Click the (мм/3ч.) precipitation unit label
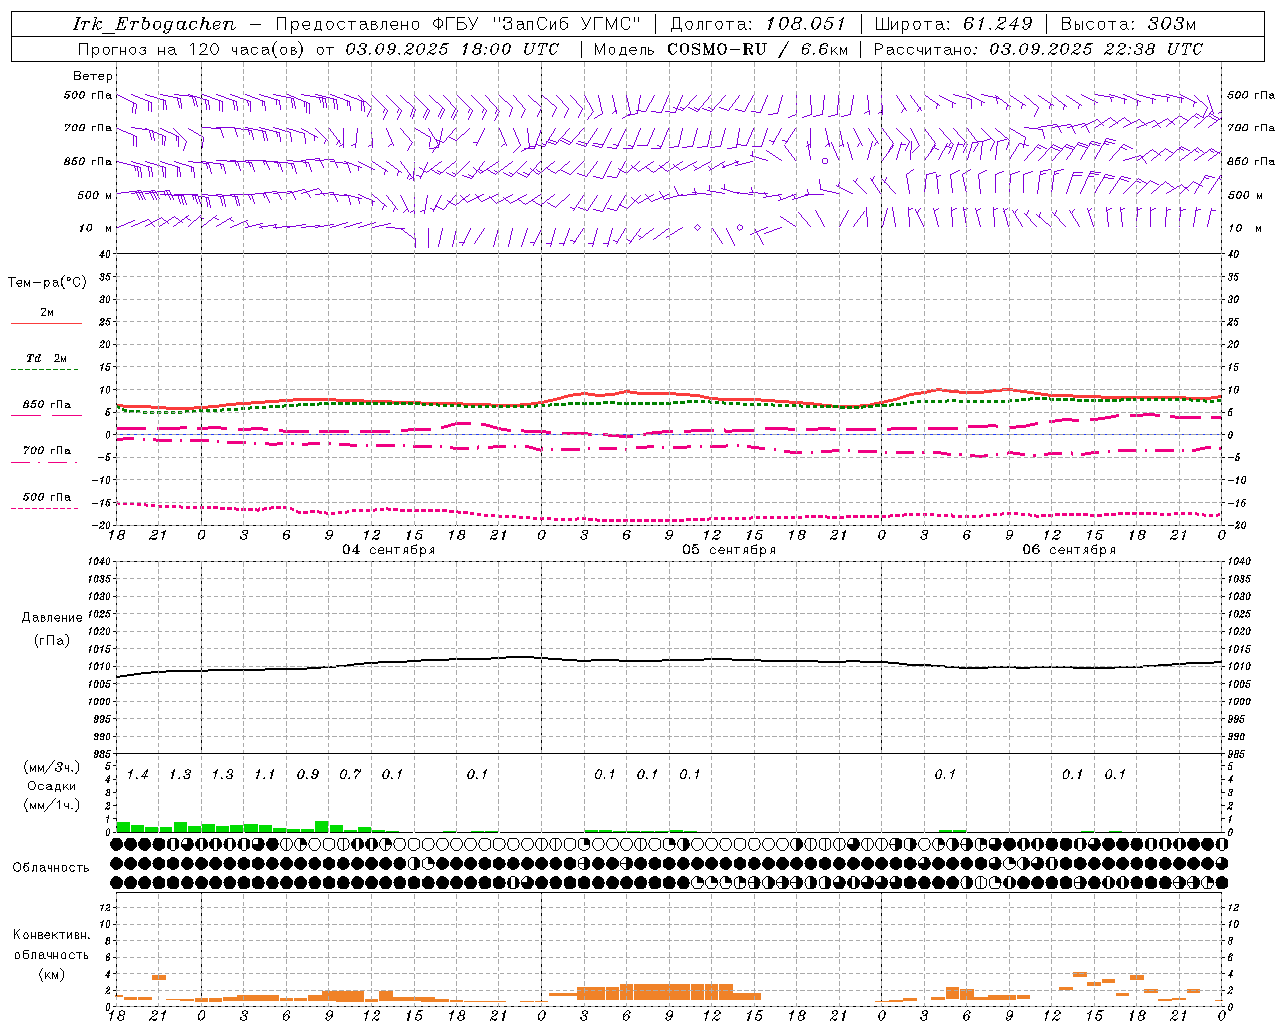This screenshot has height=1024, width=1280. click(x=52, y=767)
